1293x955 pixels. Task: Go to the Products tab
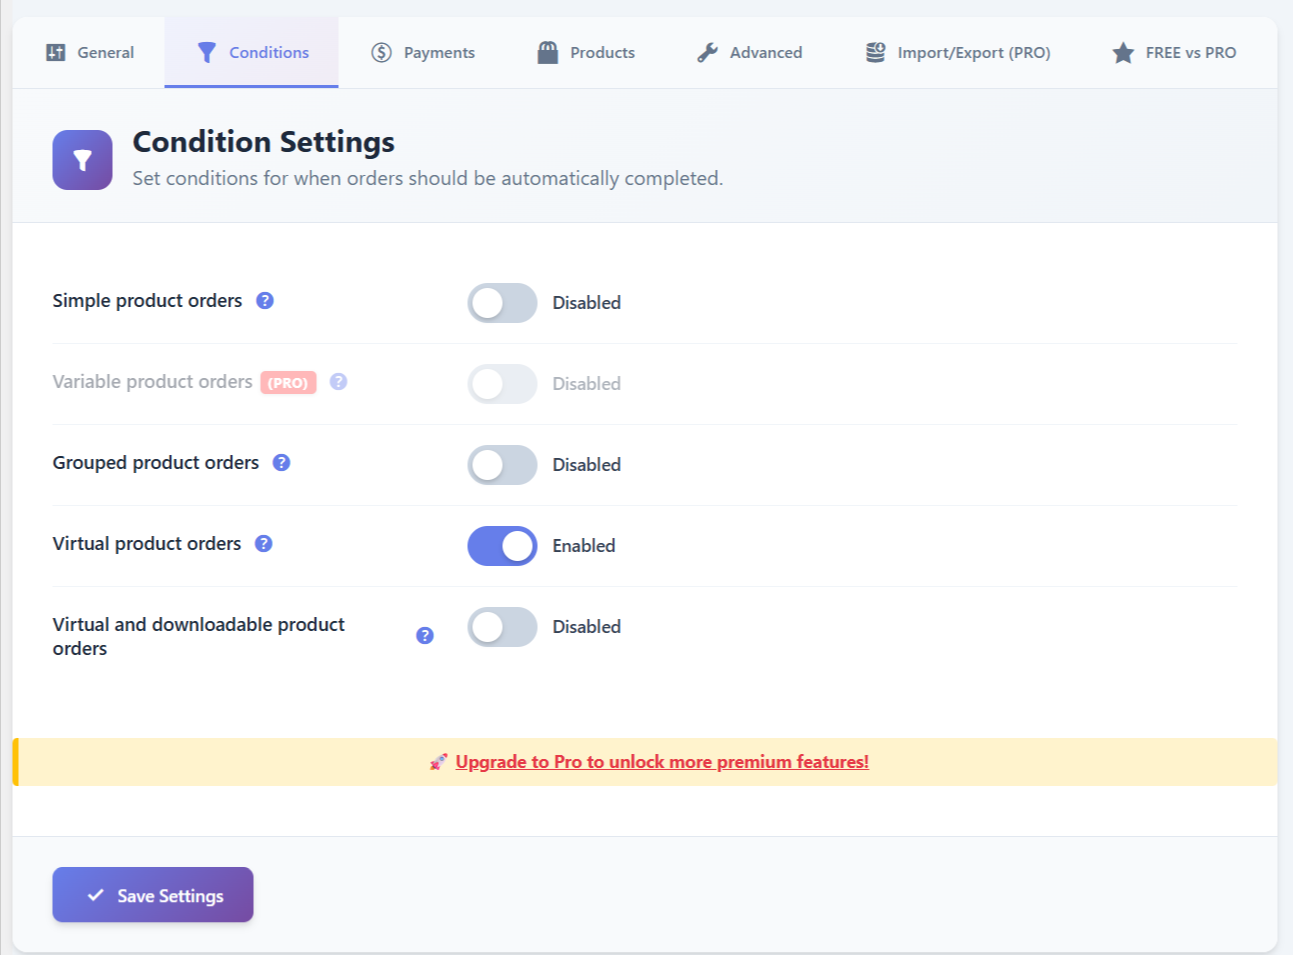click(x=586, y=53)
